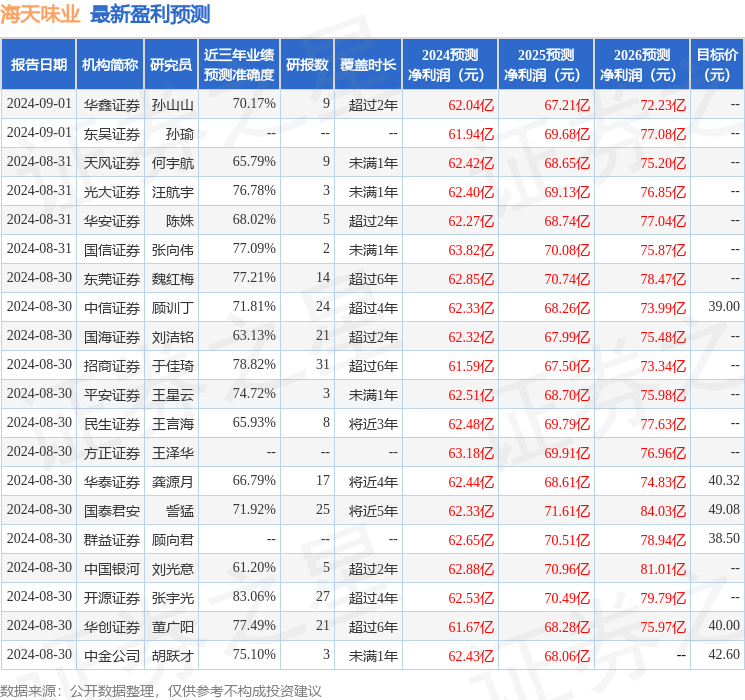Click target price 38.50
Viewport: 745px width, 700px height.
(724, 538)
